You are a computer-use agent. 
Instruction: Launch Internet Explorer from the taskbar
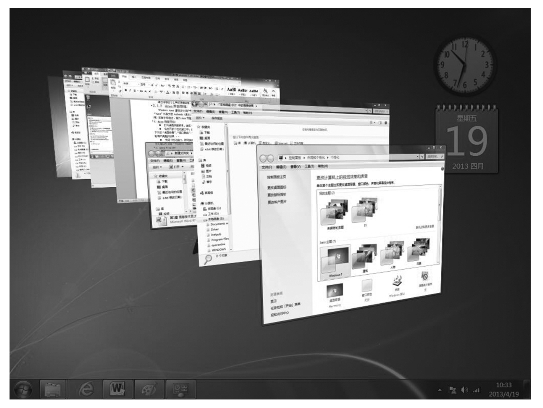click(85, 389)
